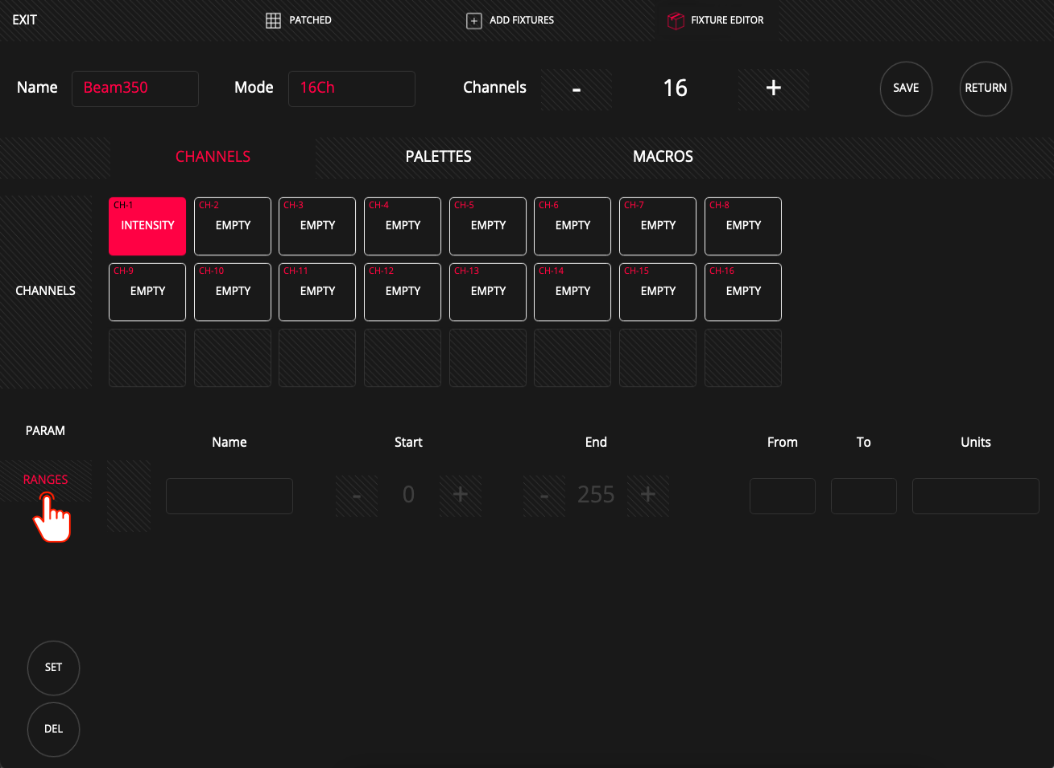This screenshot has width=1054, height=768.
Task: Click the Units input field
Action: tap(975, 496)
